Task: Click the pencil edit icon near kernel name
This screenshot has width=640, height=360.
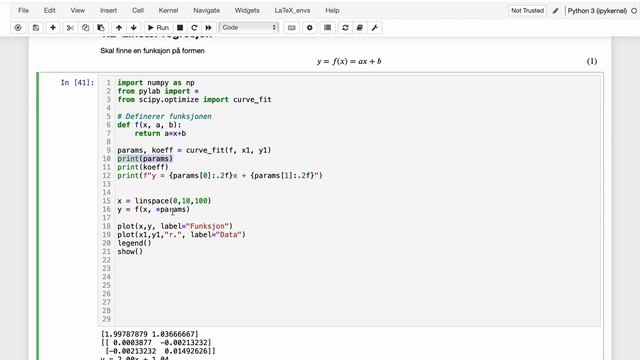Action: pyautogui.click(x=556, y=11)
